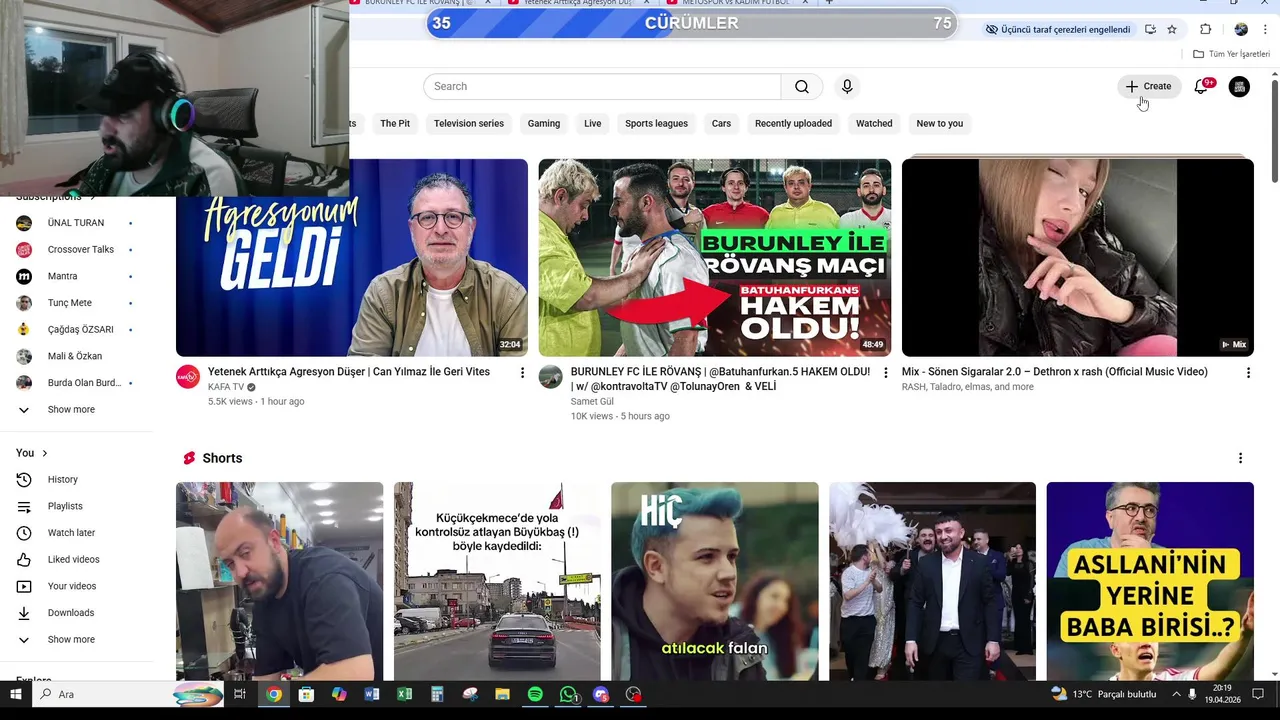The height and width of the screenshot is (720, 1280).
Task: Click the third-party cookies blocked indicator
Action: tap(1058, 30)
